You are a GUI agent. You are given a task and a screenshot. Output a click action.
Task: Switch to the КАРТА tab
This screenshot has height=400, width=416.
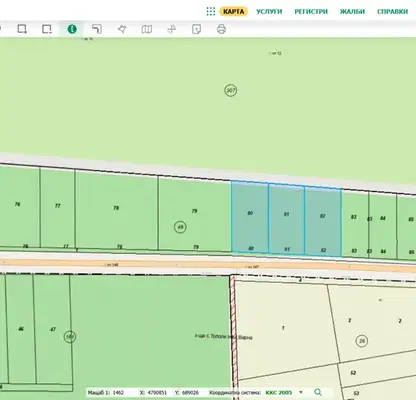(233, 12)
